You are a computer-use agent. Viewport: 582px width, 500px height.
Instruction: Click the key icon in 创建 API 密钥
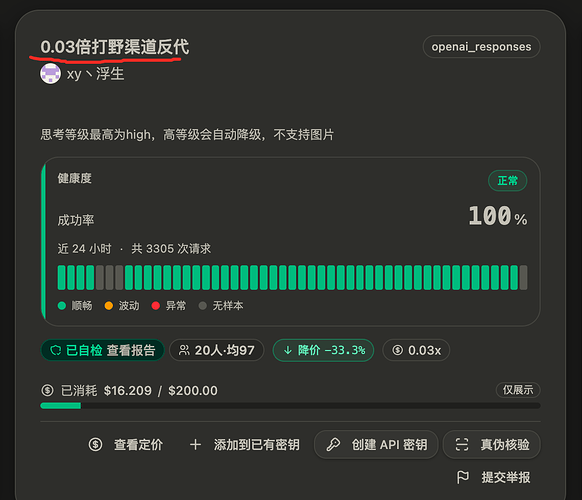(333, 444)
